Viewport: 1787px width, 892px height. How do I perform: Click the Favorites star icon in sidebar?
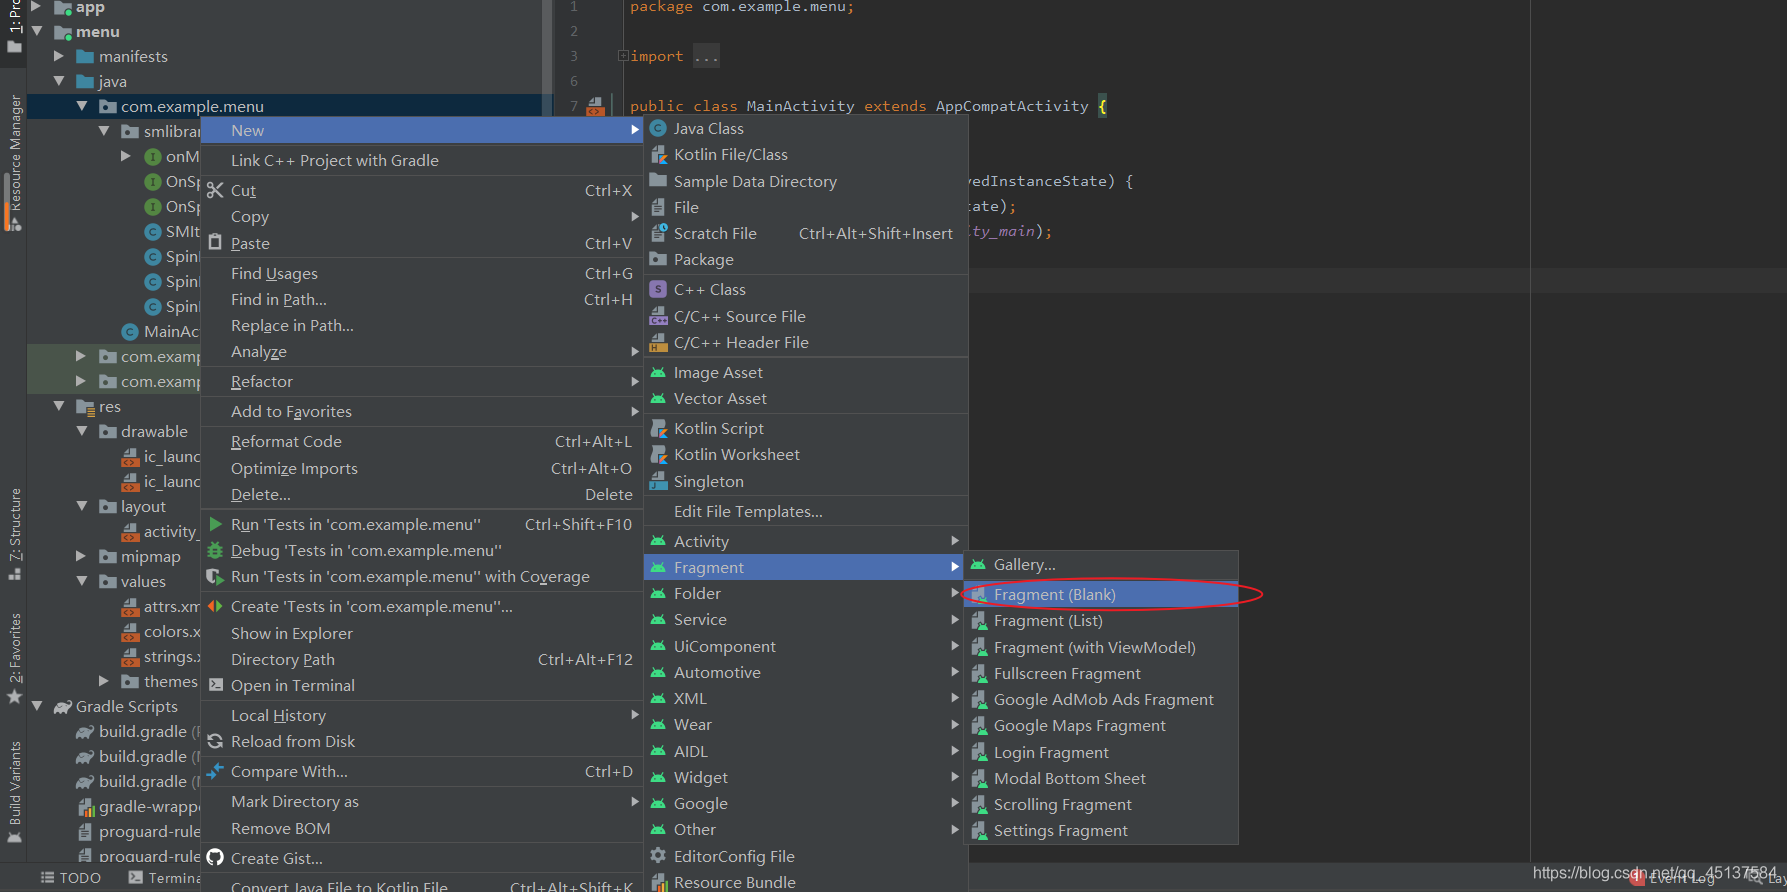pos(14,696)
